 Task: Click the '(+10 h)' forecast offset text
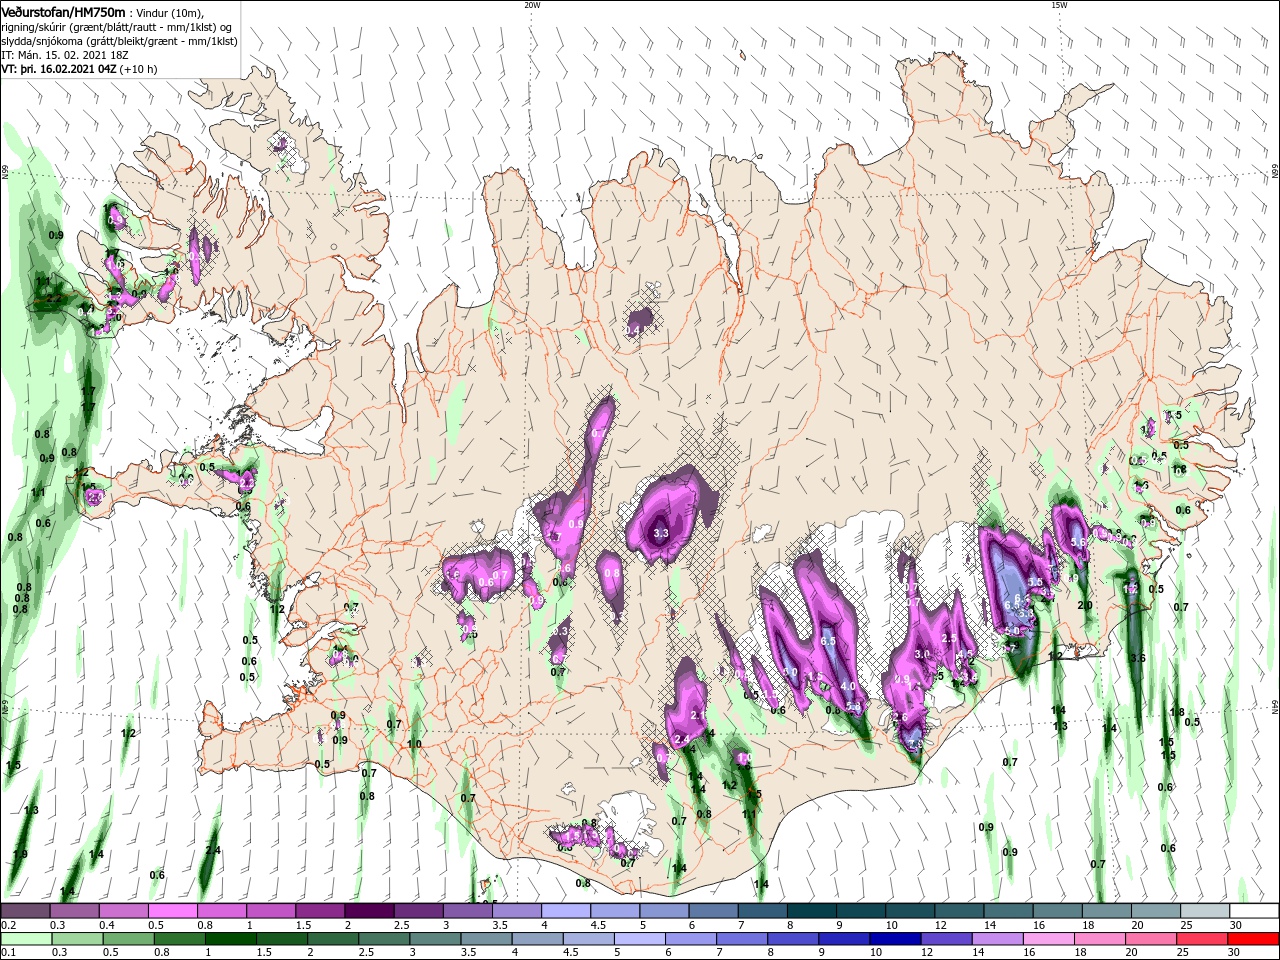pyautogui.click(x=138, y=69)
